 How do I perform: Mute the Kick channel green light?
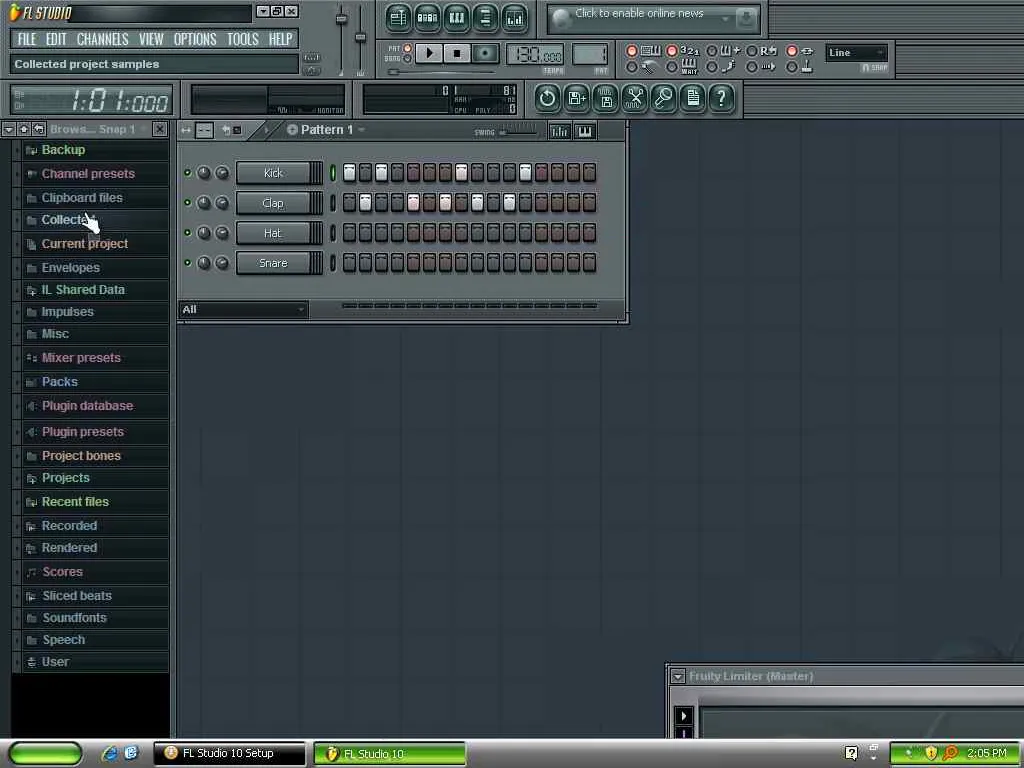(x=187, y=172)
